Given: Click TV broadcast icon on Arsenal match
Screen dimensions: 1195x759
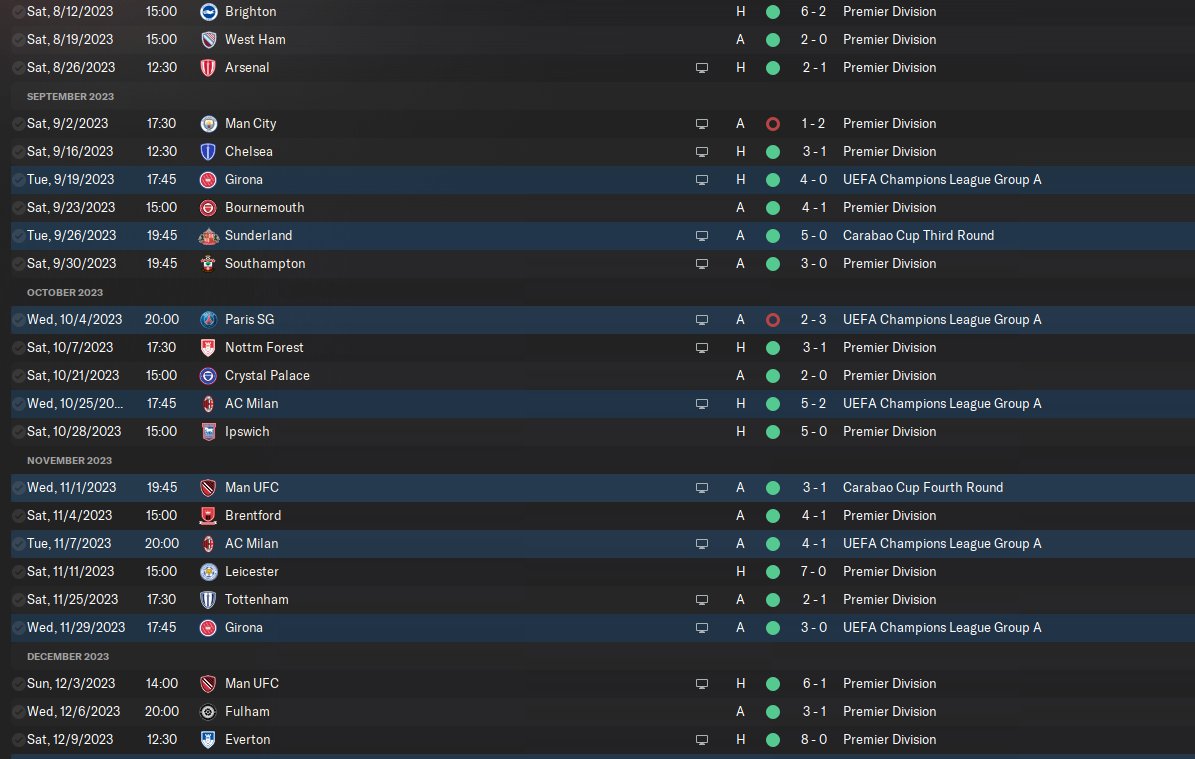Looking at the screenshot, I should [x=702, y=68].
